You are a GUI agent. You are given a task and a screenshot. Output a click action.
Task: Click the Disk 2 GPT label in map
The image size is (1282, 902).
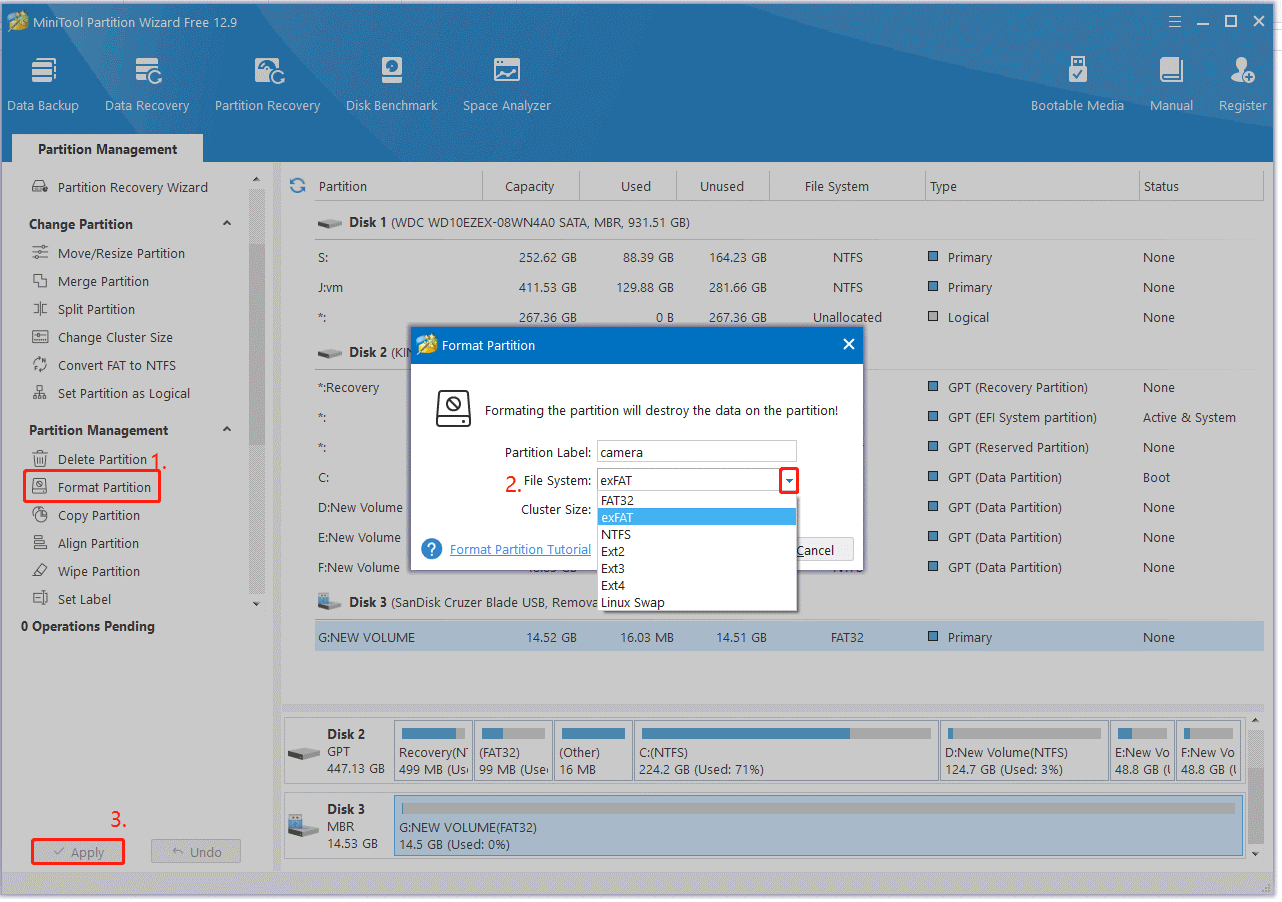[x=338, y=751]
